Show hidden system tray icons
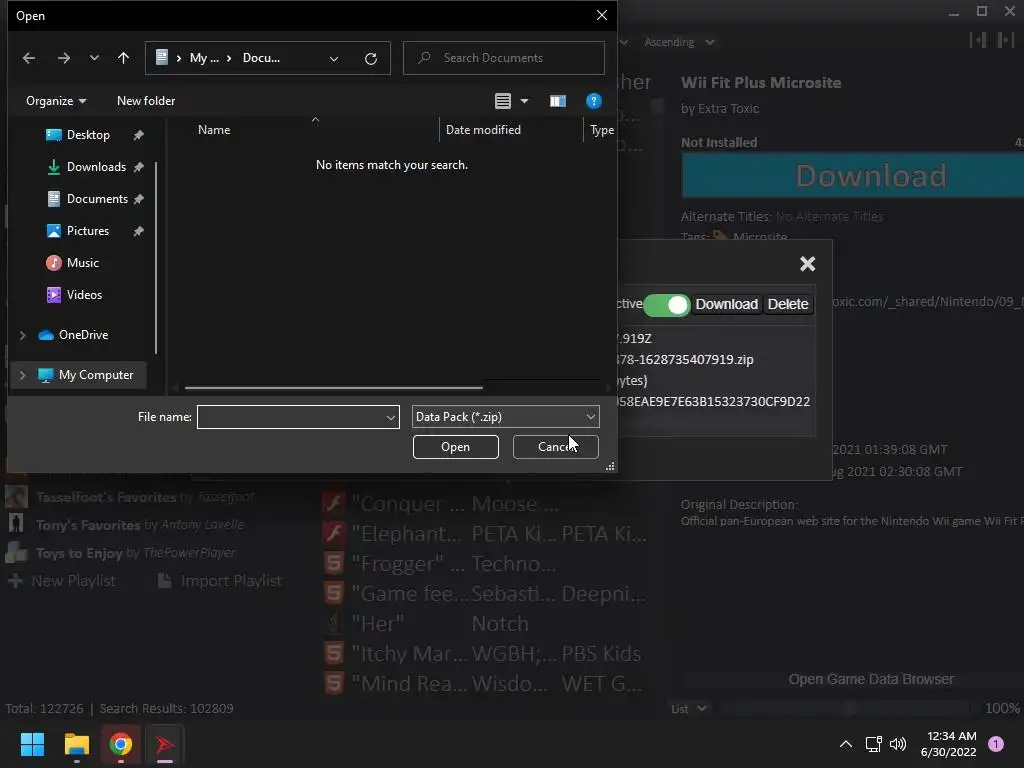The height and width of the screenshot is (768, 1024). pyautogui.click(x=846, y=744)
